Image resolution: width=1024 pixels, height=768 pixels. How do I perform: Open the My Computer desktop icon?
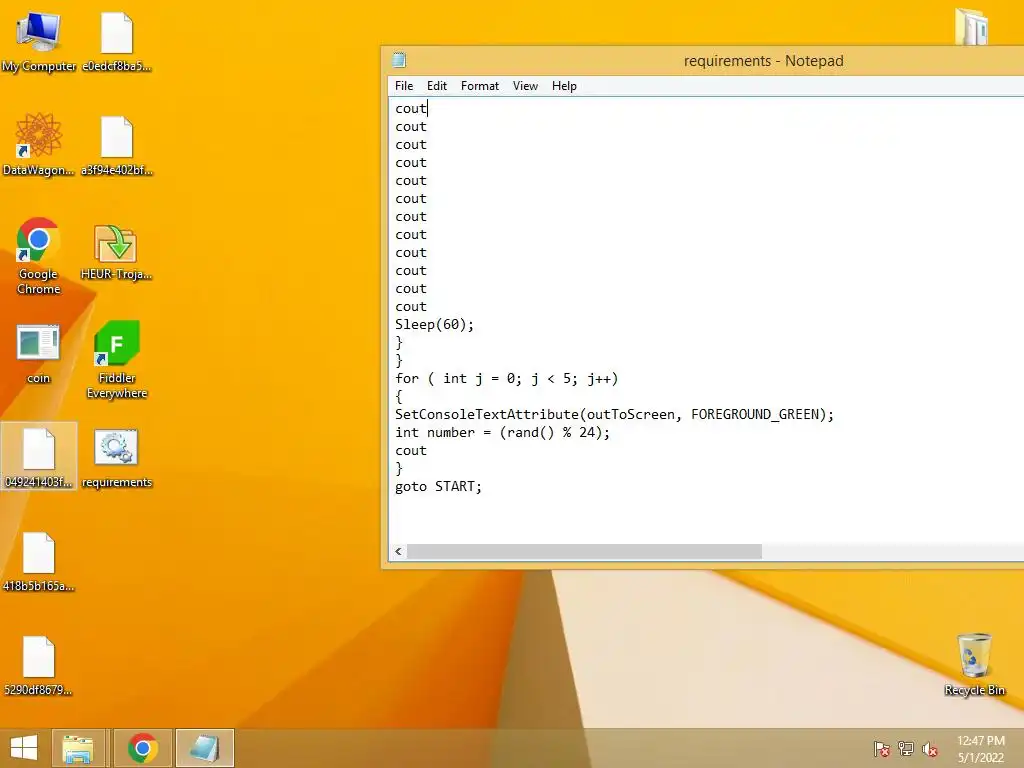coord(39,40)
